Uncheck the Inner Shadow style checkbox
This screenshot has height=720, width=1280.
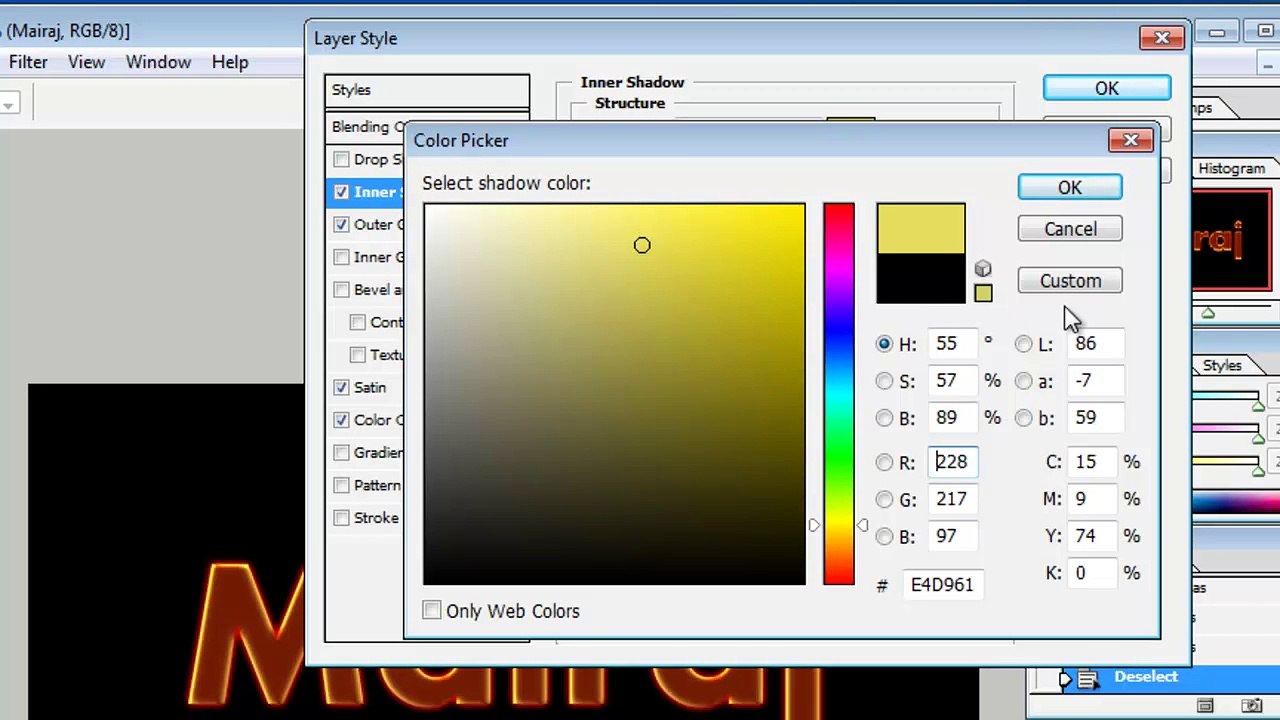click(342, 192)
